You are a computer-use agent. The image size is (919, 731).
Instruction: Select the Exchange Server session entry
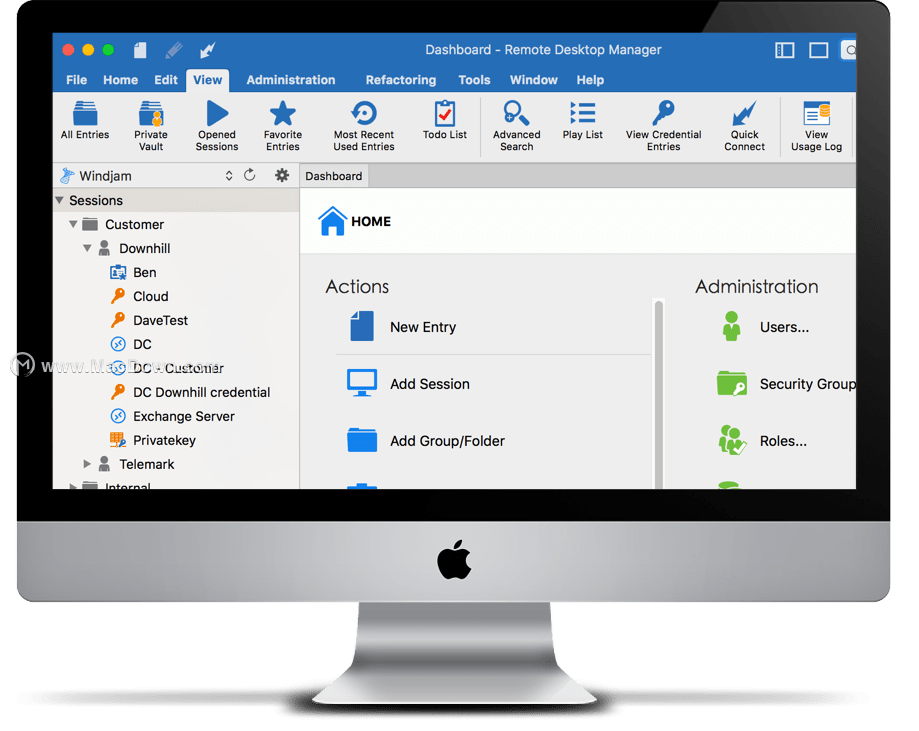184,416
